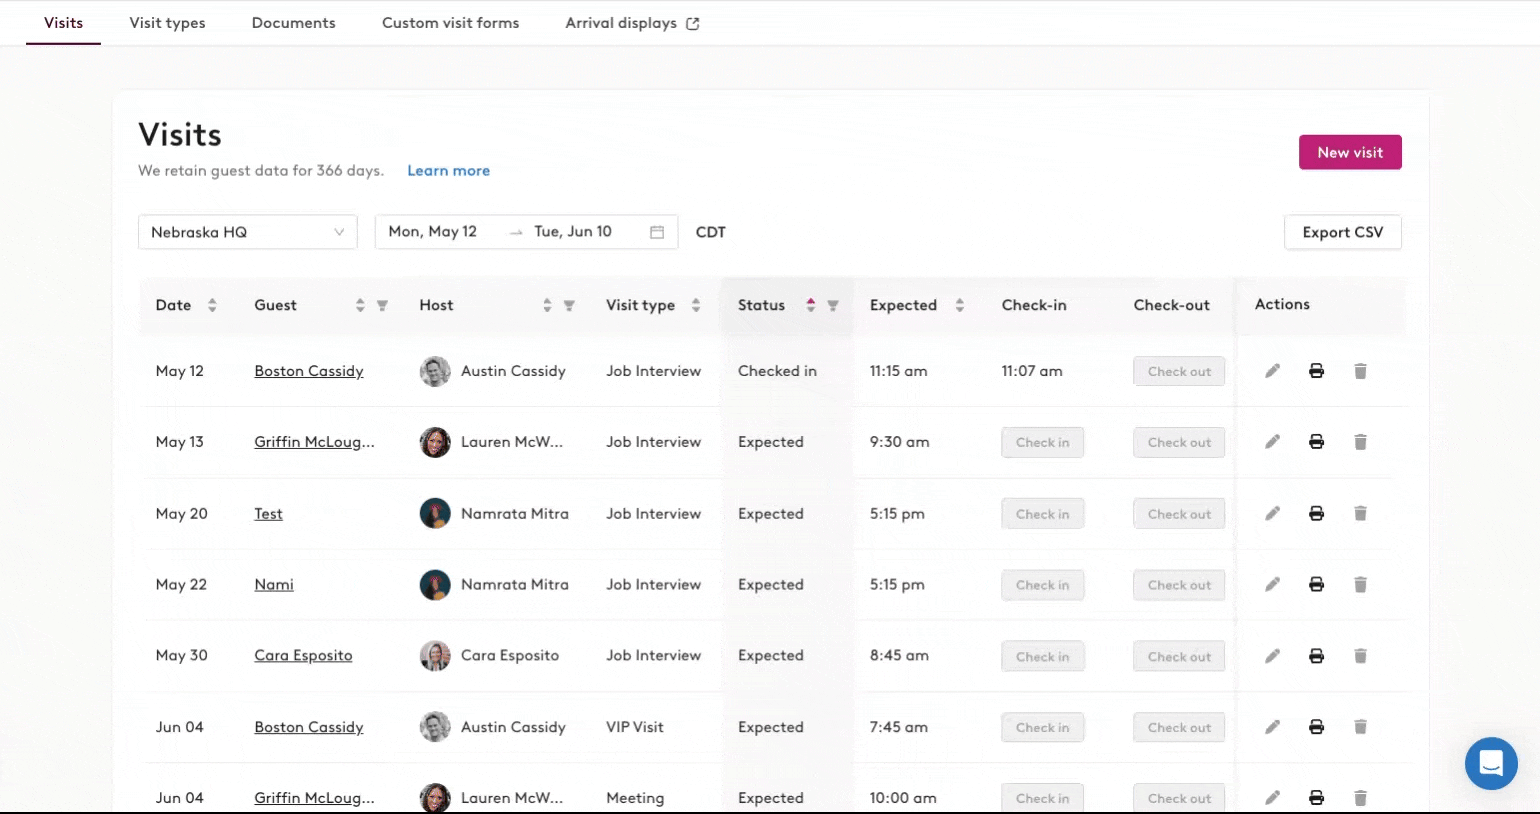Image resolution: width=1540 pixels, height=814 pixels.
Task: Edit the Jun 04 VIP Visit row
Action: point(1272,727)
